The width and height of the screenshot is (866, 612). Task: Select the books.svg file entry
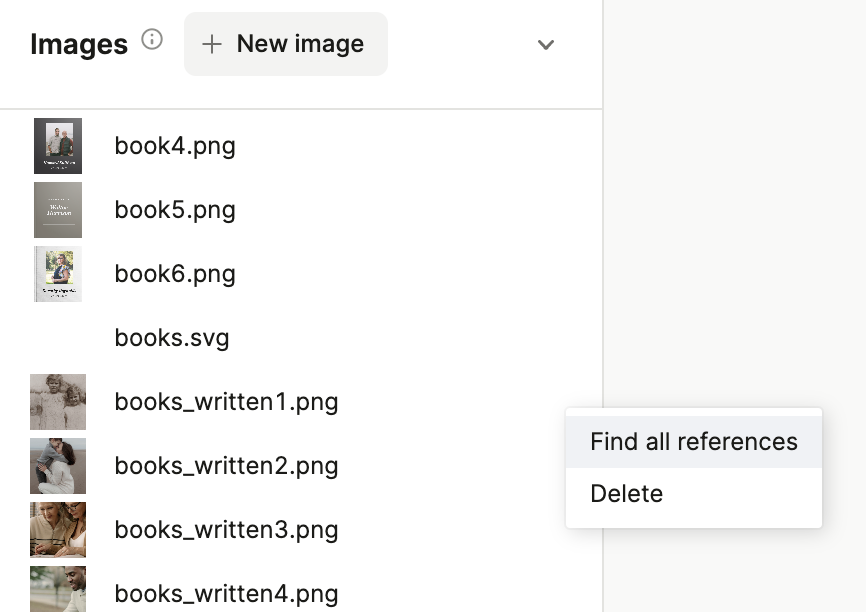coord(172,338)
